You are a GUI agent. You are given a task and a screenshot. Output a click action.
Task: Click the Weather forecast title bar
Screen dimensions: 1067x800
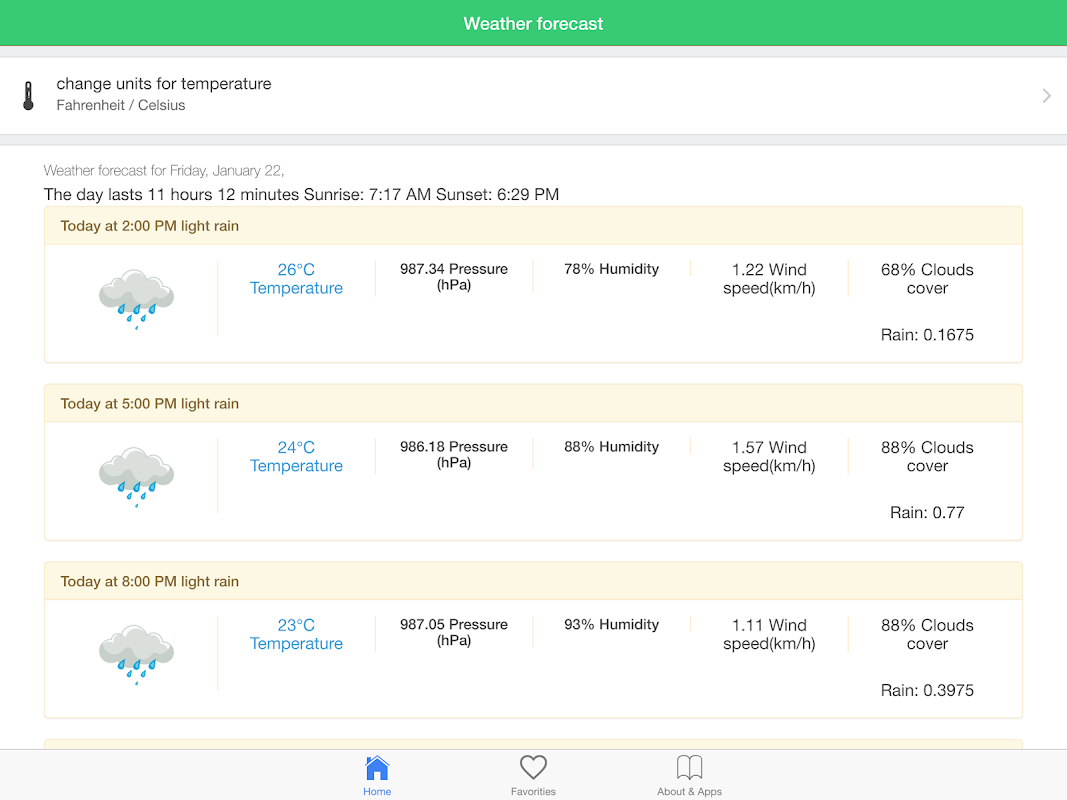[533, 24]
